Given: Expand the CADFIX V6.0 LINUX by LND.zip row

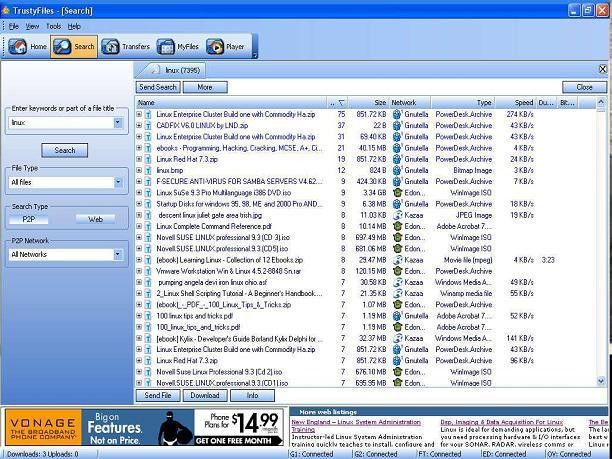Looking at the screenshot, I should (139, 125).
